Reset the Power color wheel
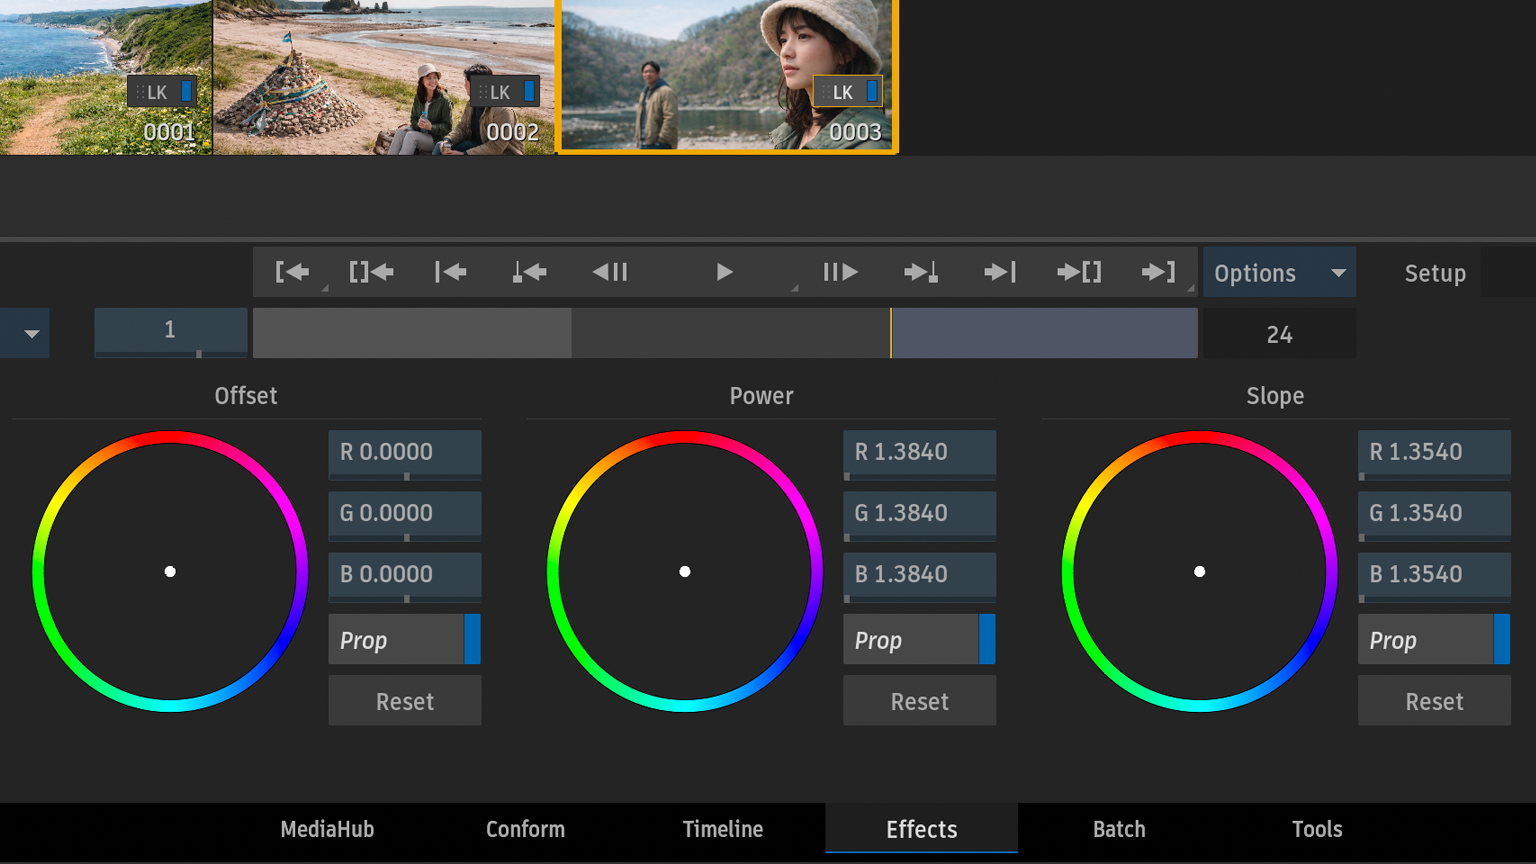This screenshot has width=1536, height=864. tap(918, 701)
